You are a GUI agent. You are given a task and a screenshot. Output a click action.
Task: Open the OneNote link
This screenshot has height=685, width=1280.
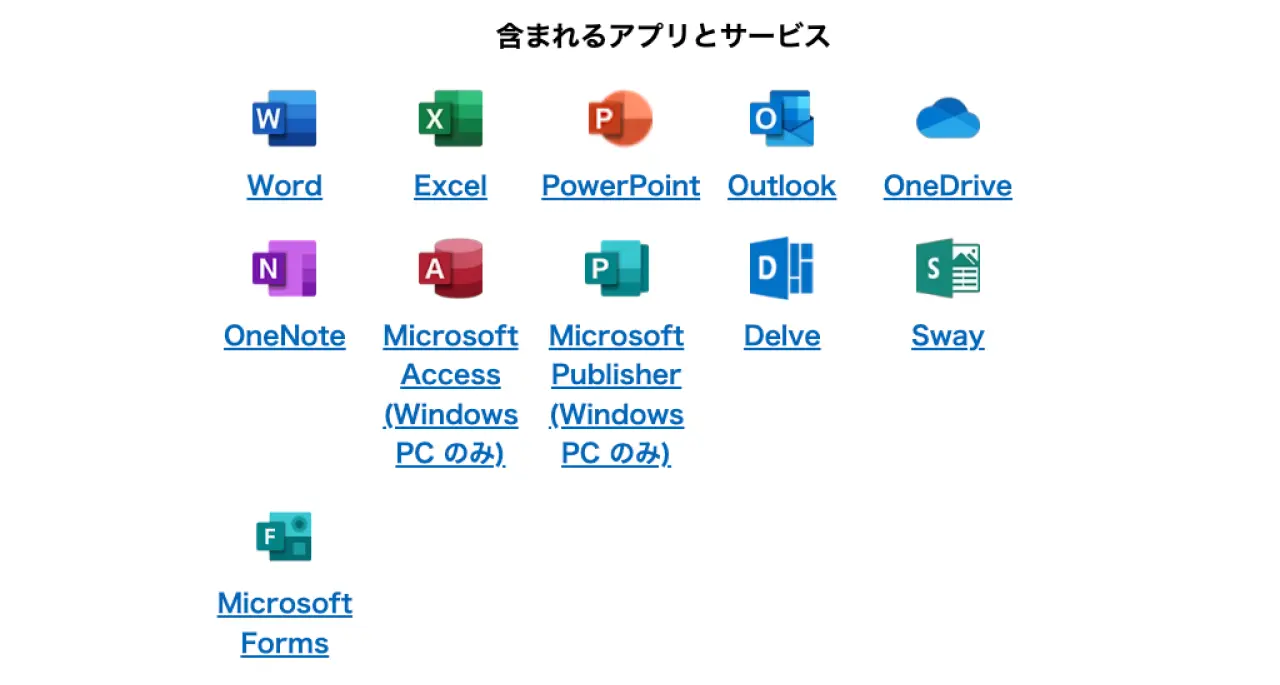(x=285, y=336)
